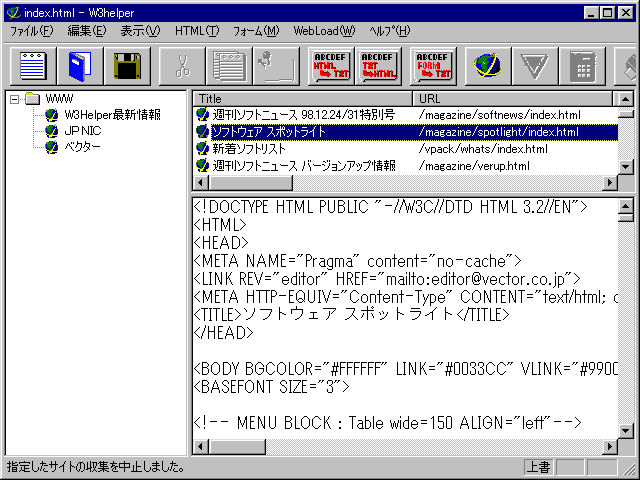Click the grayed copy pages icon

pos(229,66)
